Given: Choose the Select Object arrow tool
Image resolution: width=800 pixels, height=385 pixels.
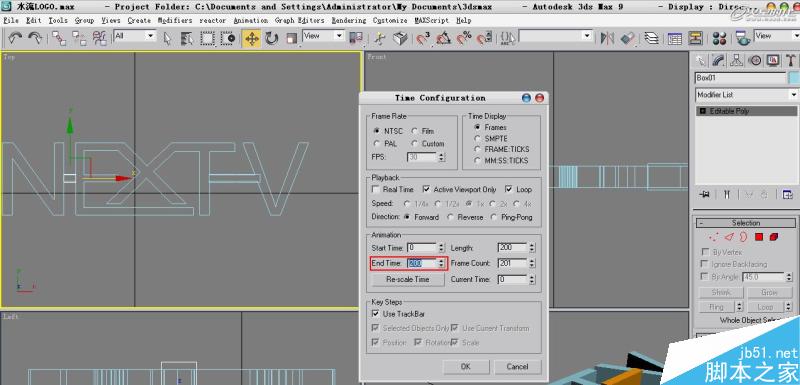Looking at the screenshot, I should (167, 38).
